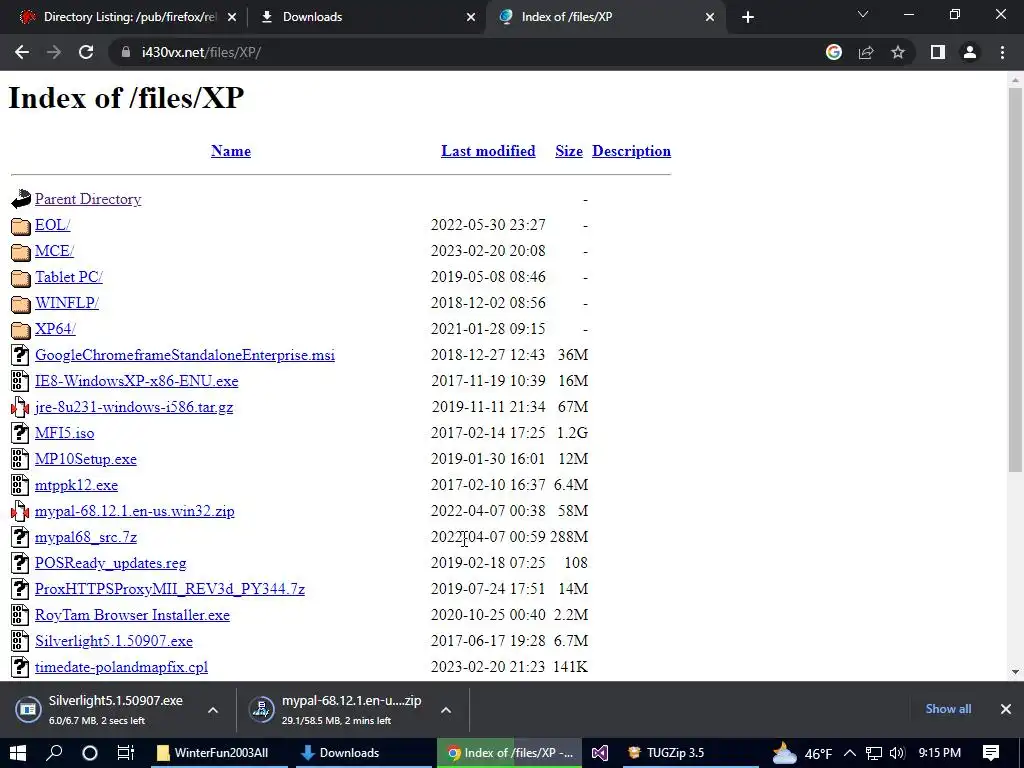1024x768 pixels.
Task: Download RoyTam Browser Installer.exe
Action: point(132,615)
